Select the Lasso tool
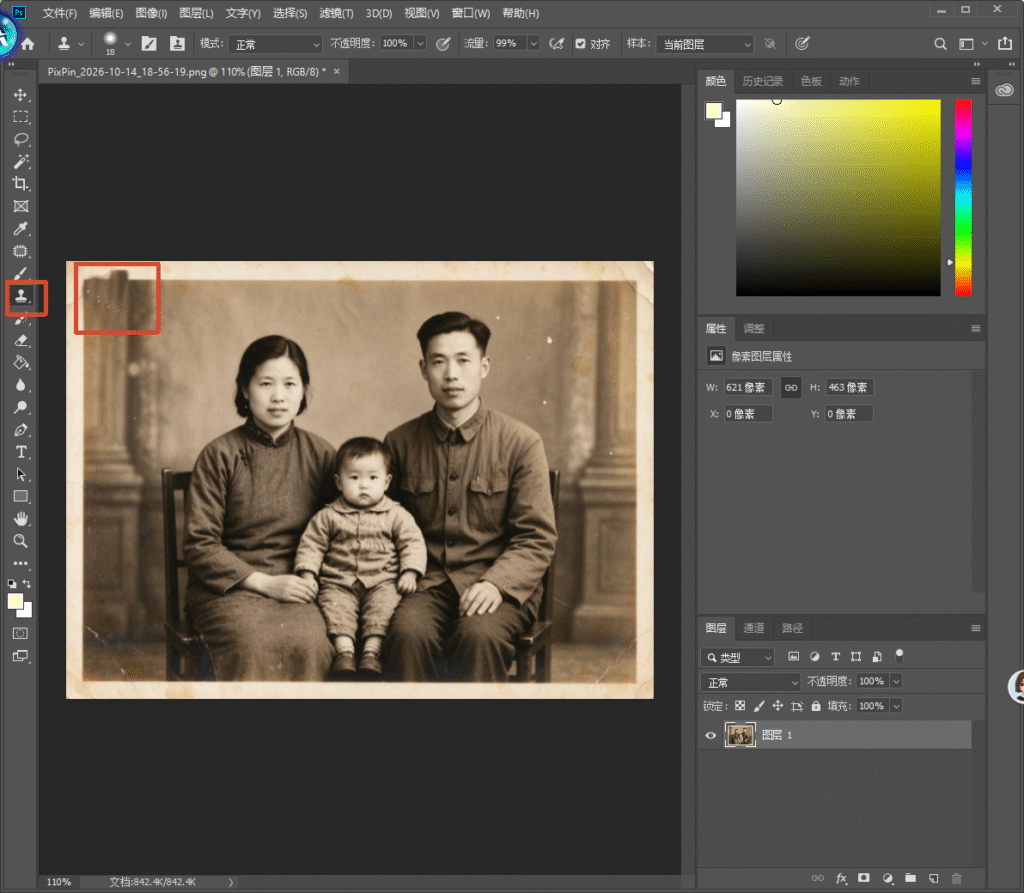The image size is (1024, 893). (21, 139)
